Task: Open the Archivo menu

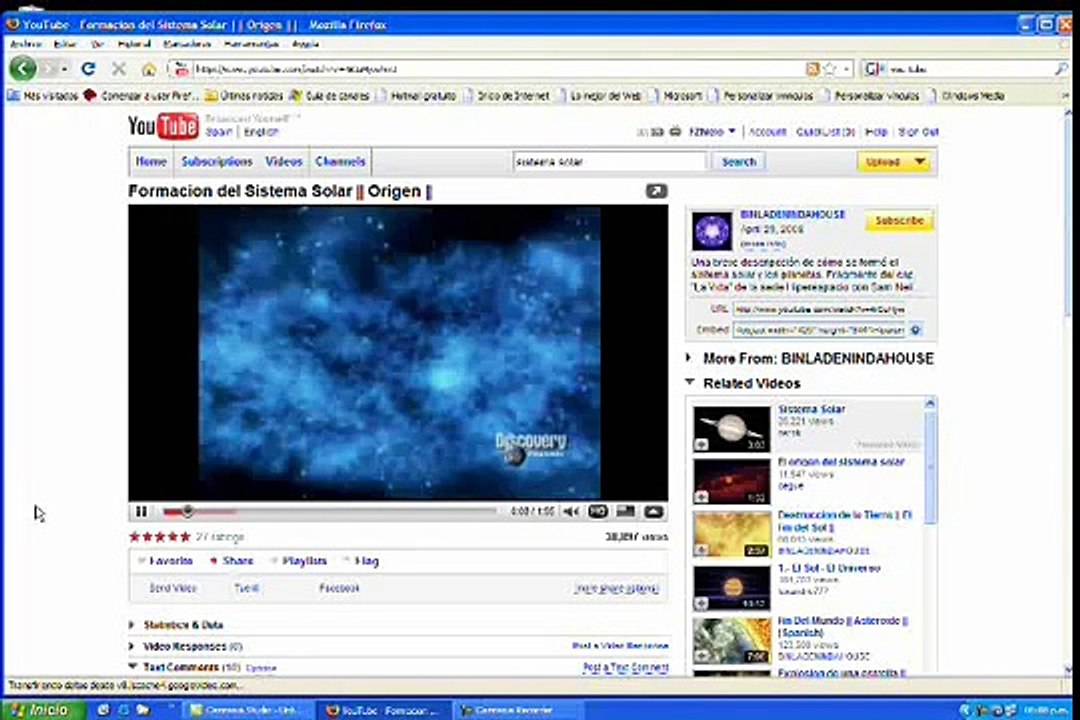Action: pos(26,44)
